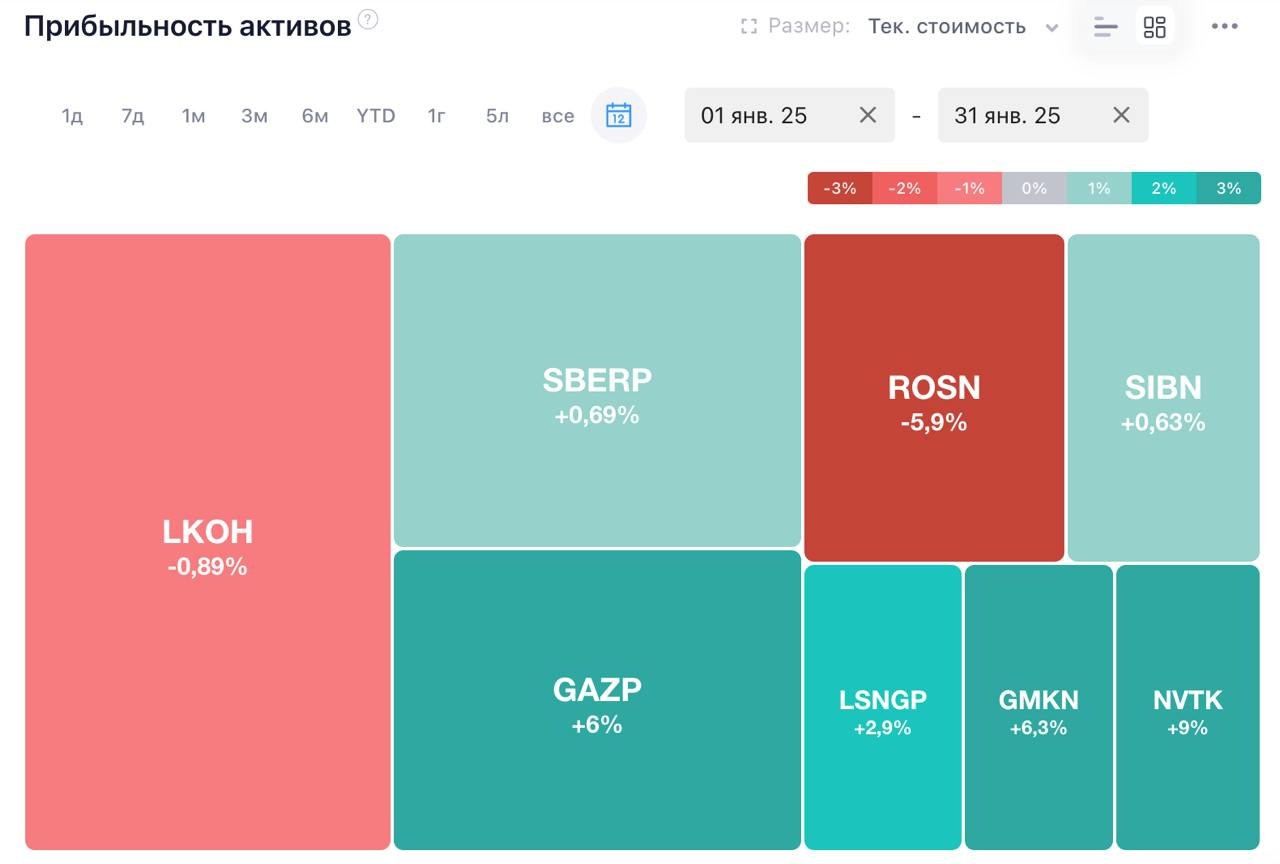The image size is (1280, 864).
Task: Select the treemap grid view icon
Action: [1155, 27]
